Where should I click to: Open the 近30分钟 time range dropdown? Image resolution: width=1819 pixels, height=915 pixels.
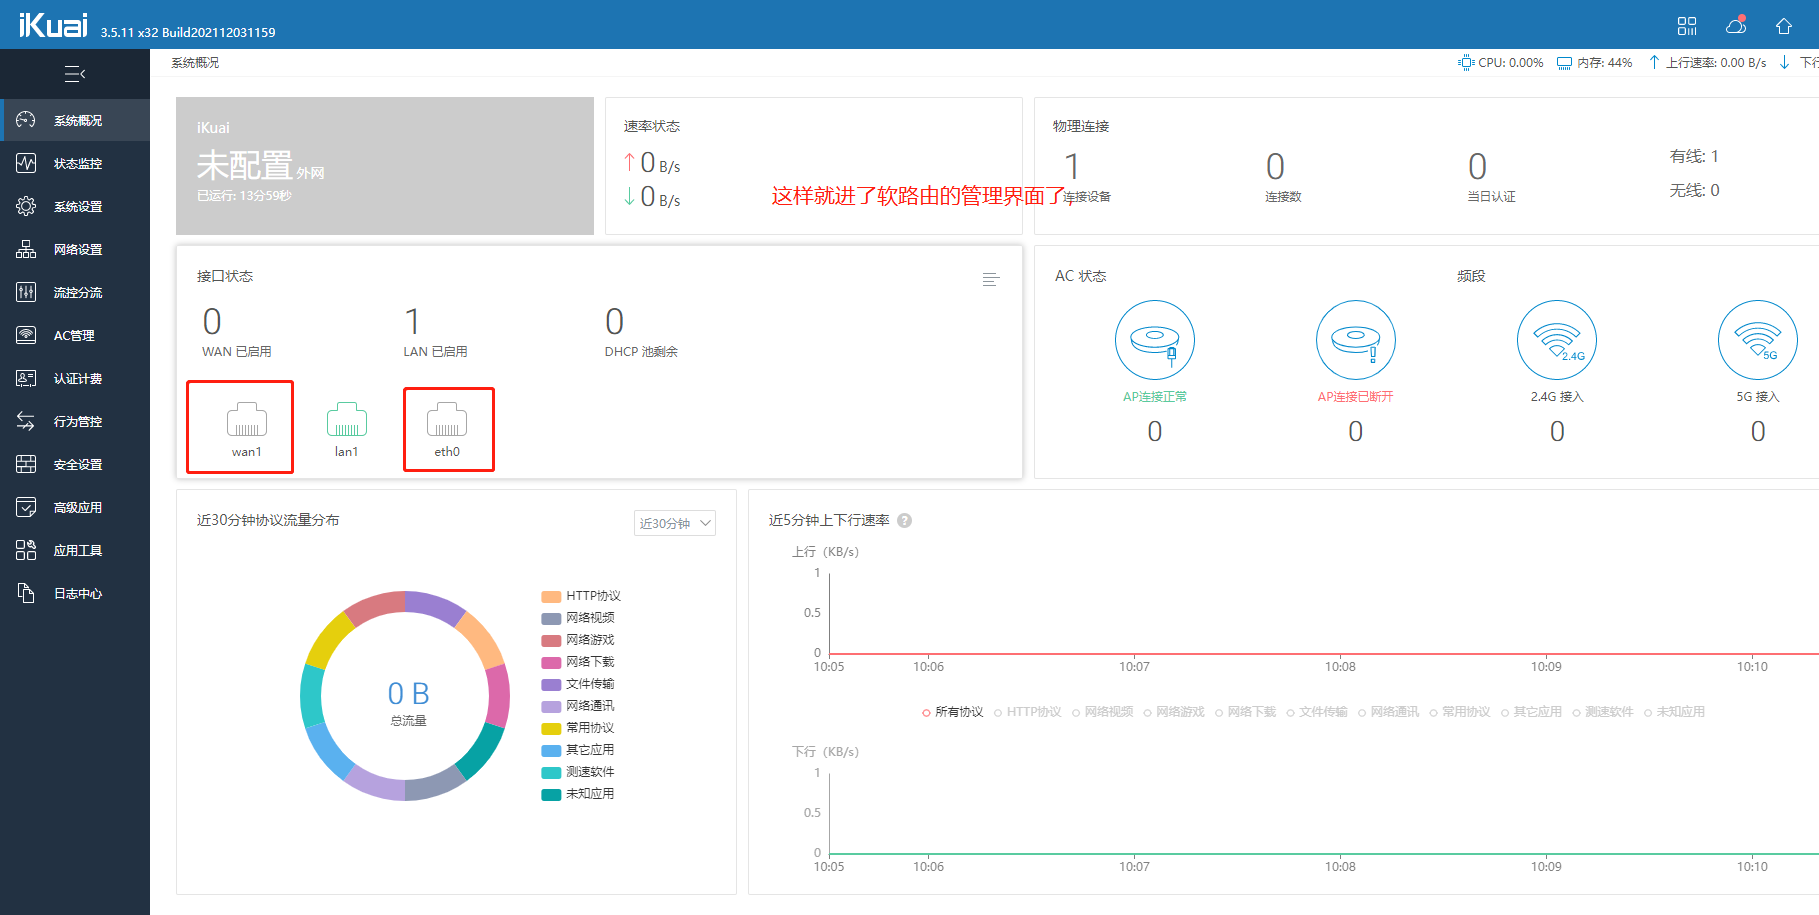click(x=675, y=523)
